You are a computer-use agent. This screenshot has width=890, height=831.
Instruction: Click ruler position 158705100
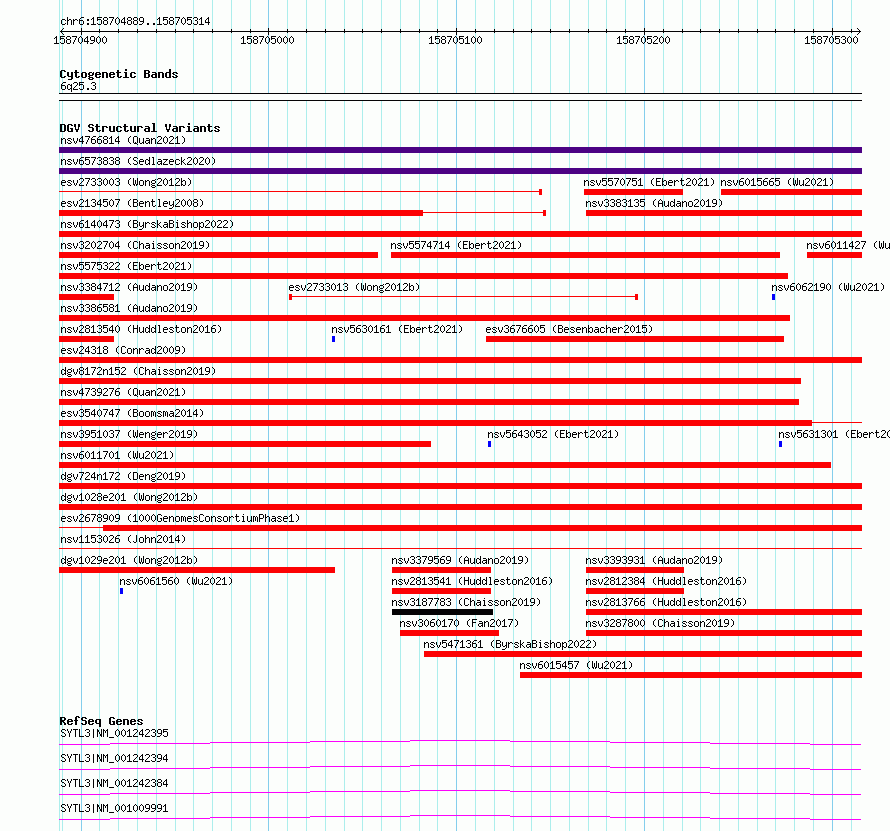pyautogui.click(x=455, y=40)
